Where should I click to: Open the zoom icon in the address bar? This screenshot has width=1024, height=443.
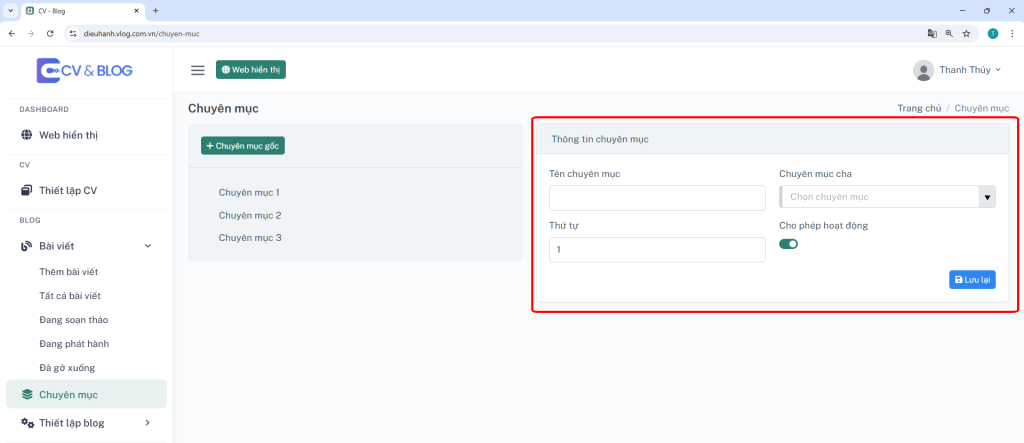pos(949,33)
